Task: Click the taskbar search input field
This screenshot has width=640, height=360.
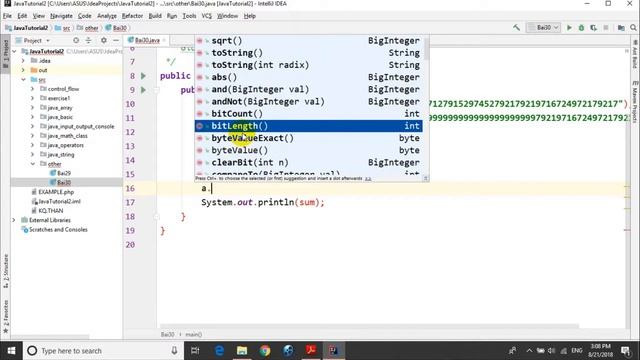Action: pyautogui.click(x=102, y=351)
